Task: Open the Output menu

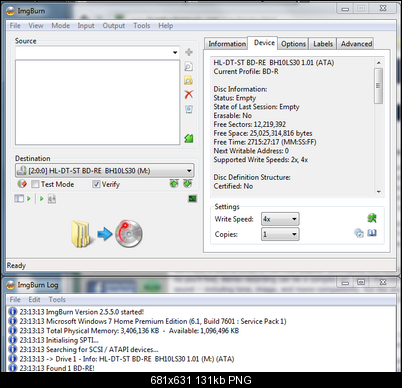Action: tap(114, 26)
